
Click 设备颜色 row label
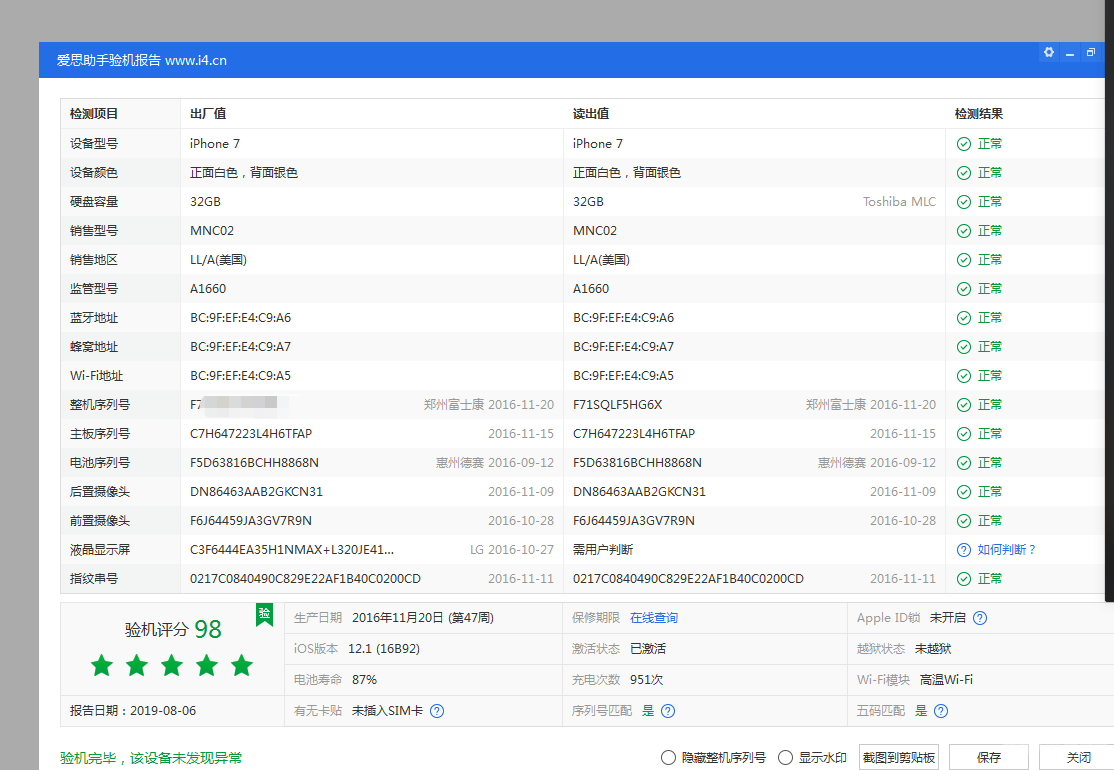click(94, 173)
